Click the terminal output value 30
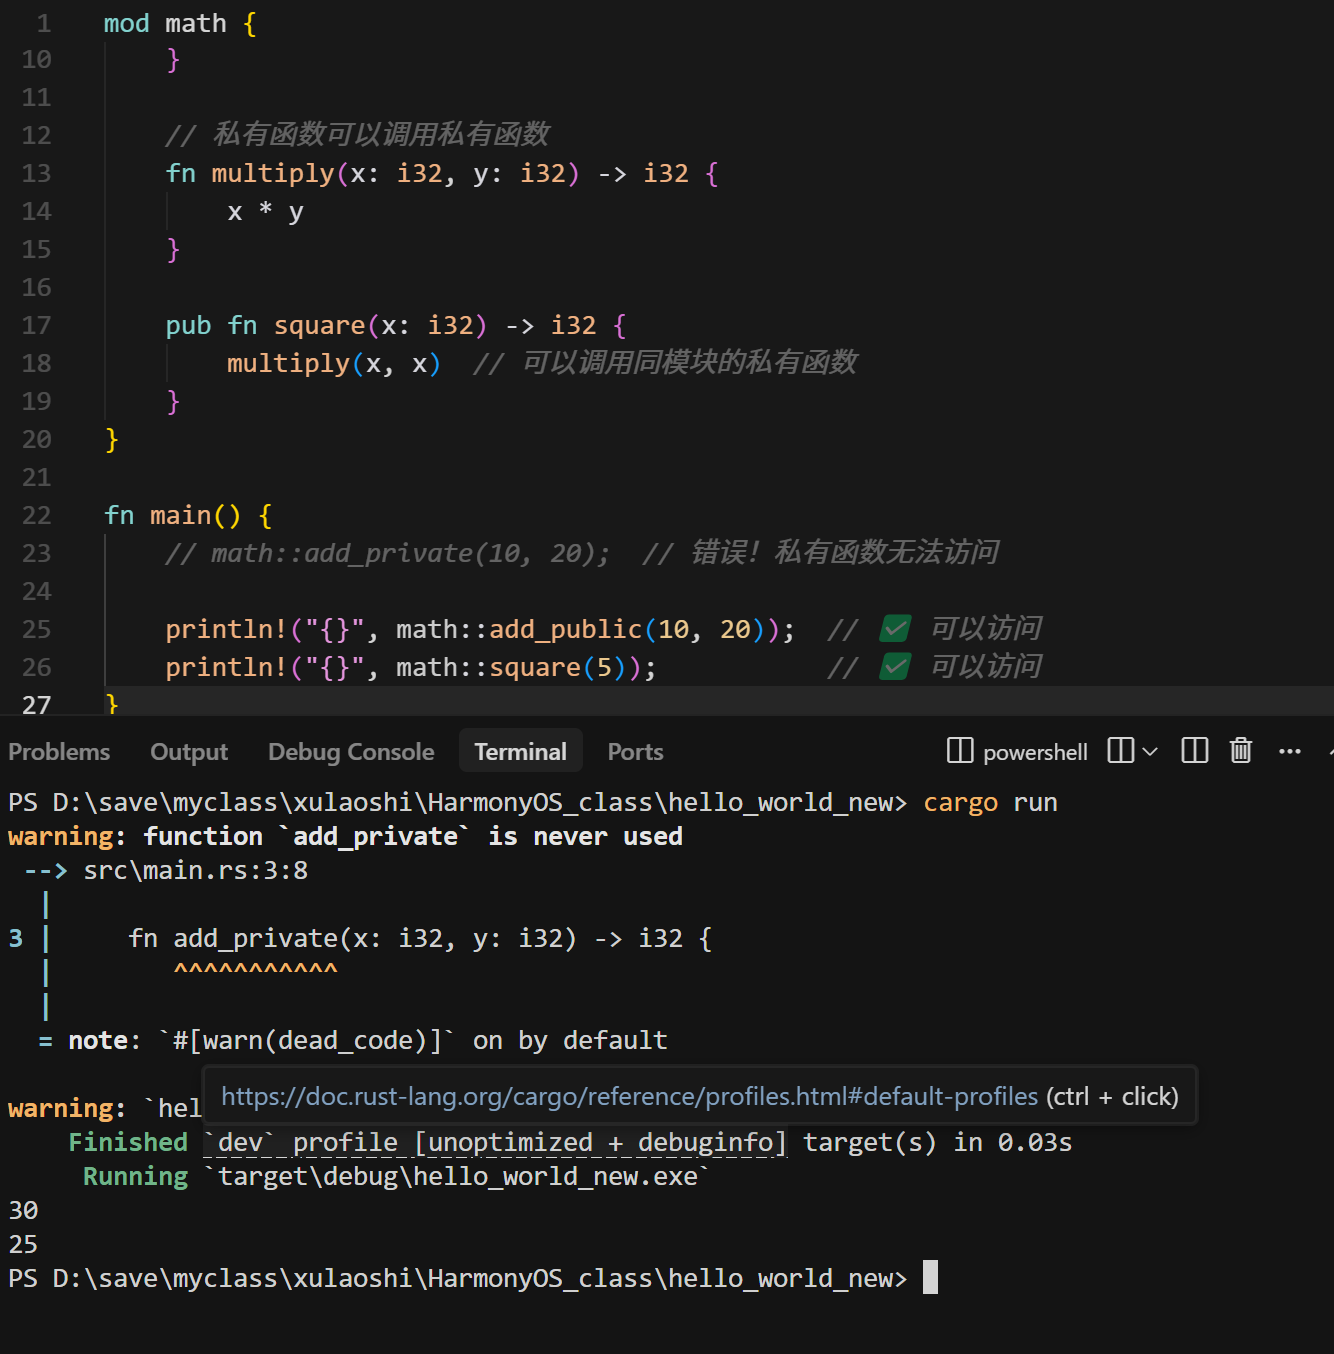 point(23,1211)
